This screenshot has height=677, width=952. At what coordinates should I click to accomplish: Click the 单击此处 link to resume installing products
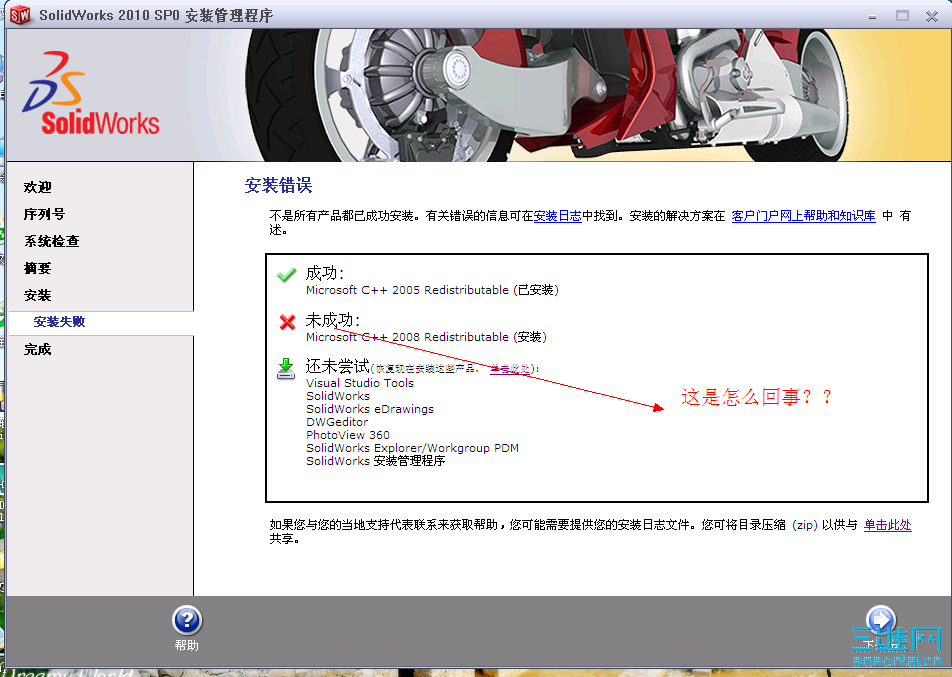pos(509,369)
